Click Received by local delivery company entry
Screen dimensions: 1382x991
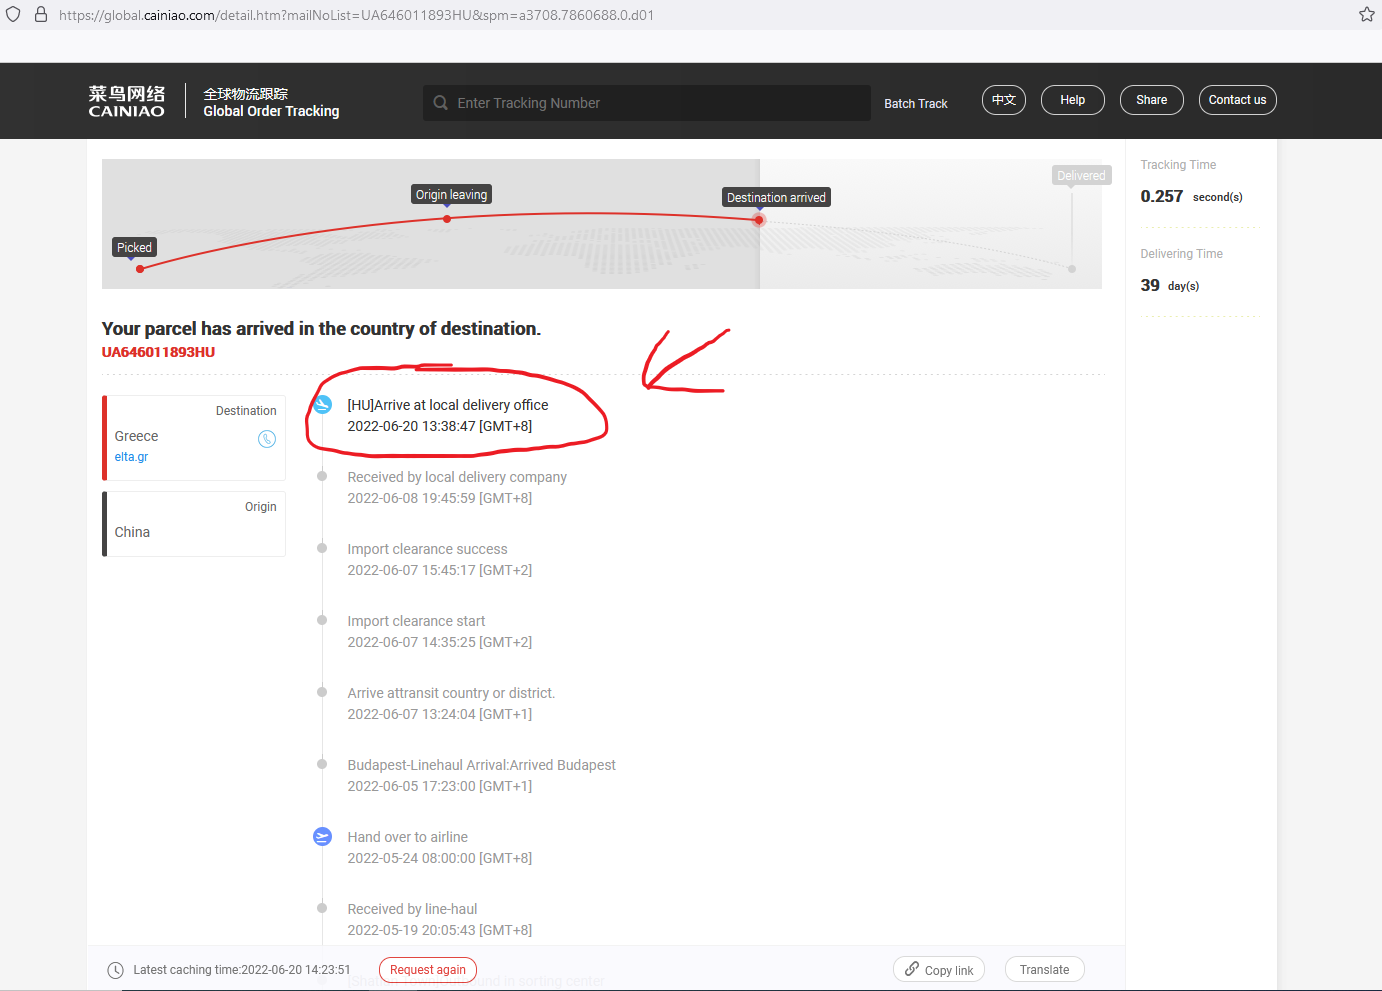click(x=457, y=487)
